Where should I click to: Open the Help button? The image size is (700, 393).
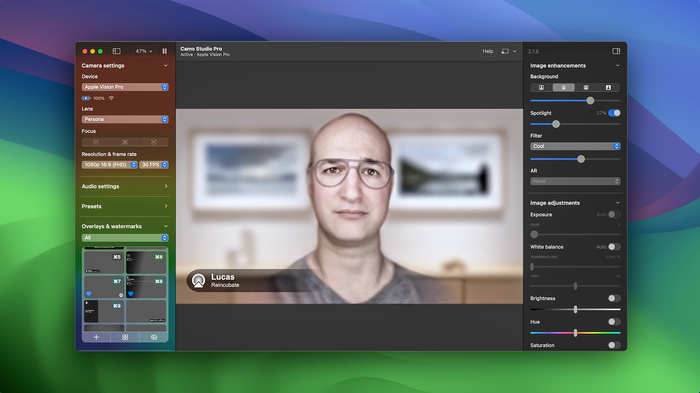pos(488,51)
